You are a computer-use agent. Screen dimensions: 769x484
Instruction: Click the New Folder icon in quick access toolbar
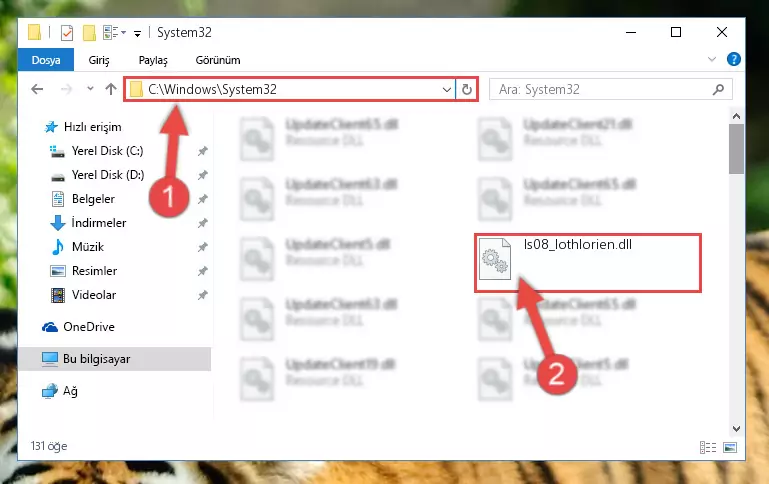tap(89, 33)
